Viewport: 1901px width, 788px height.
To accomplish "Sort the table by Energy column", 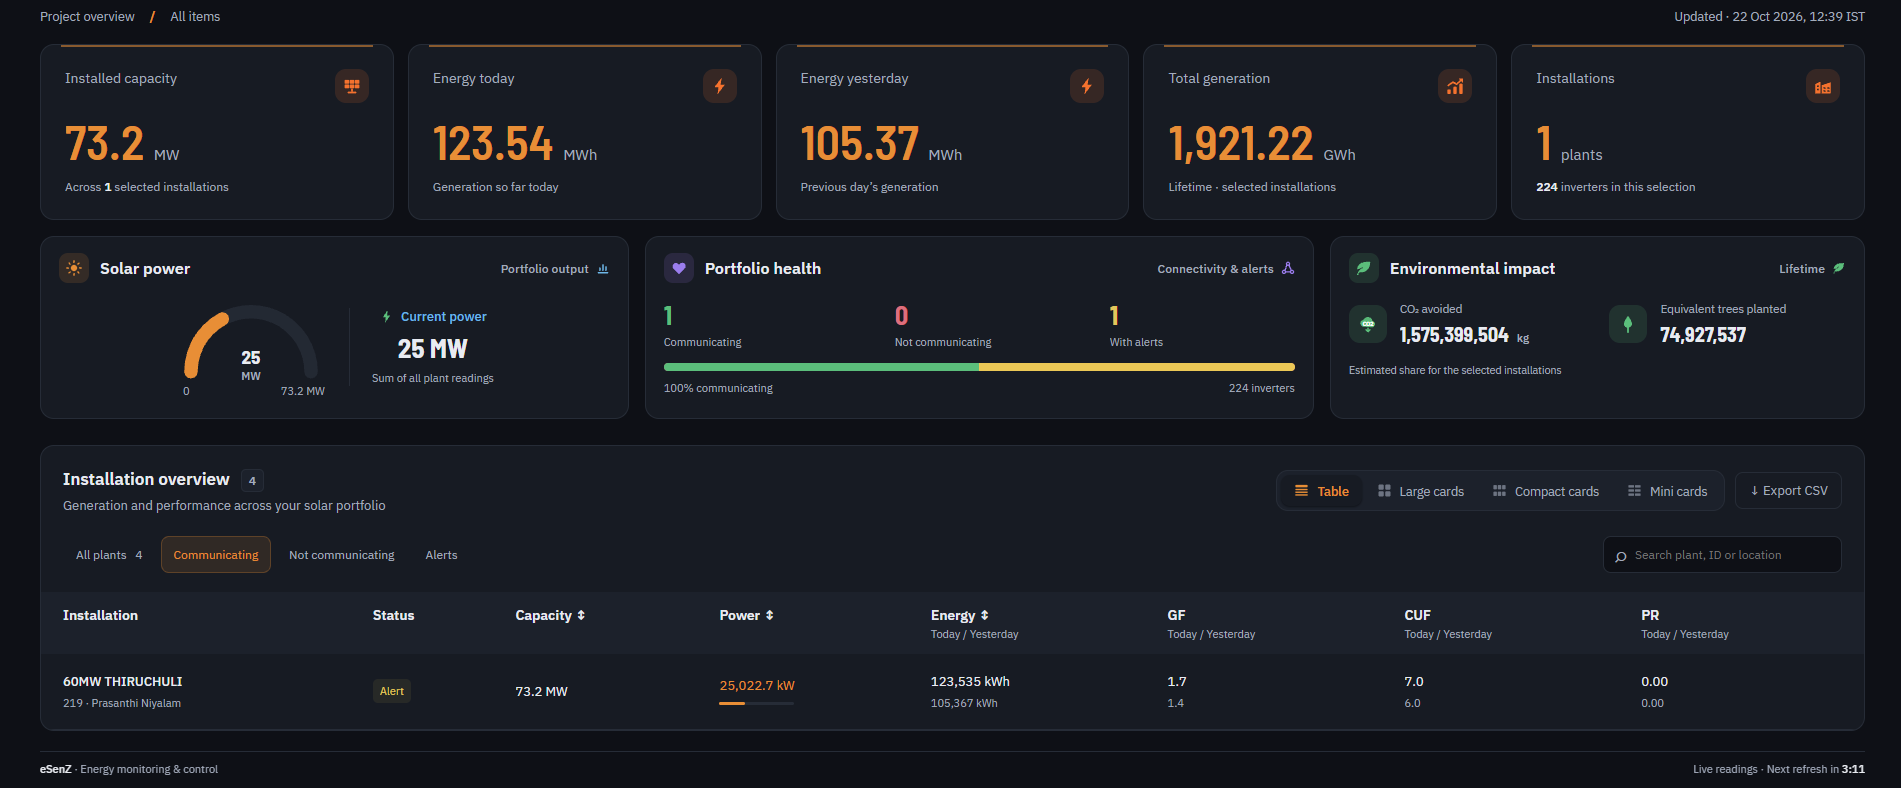I will pyautogui.click(x=959, y=615).
